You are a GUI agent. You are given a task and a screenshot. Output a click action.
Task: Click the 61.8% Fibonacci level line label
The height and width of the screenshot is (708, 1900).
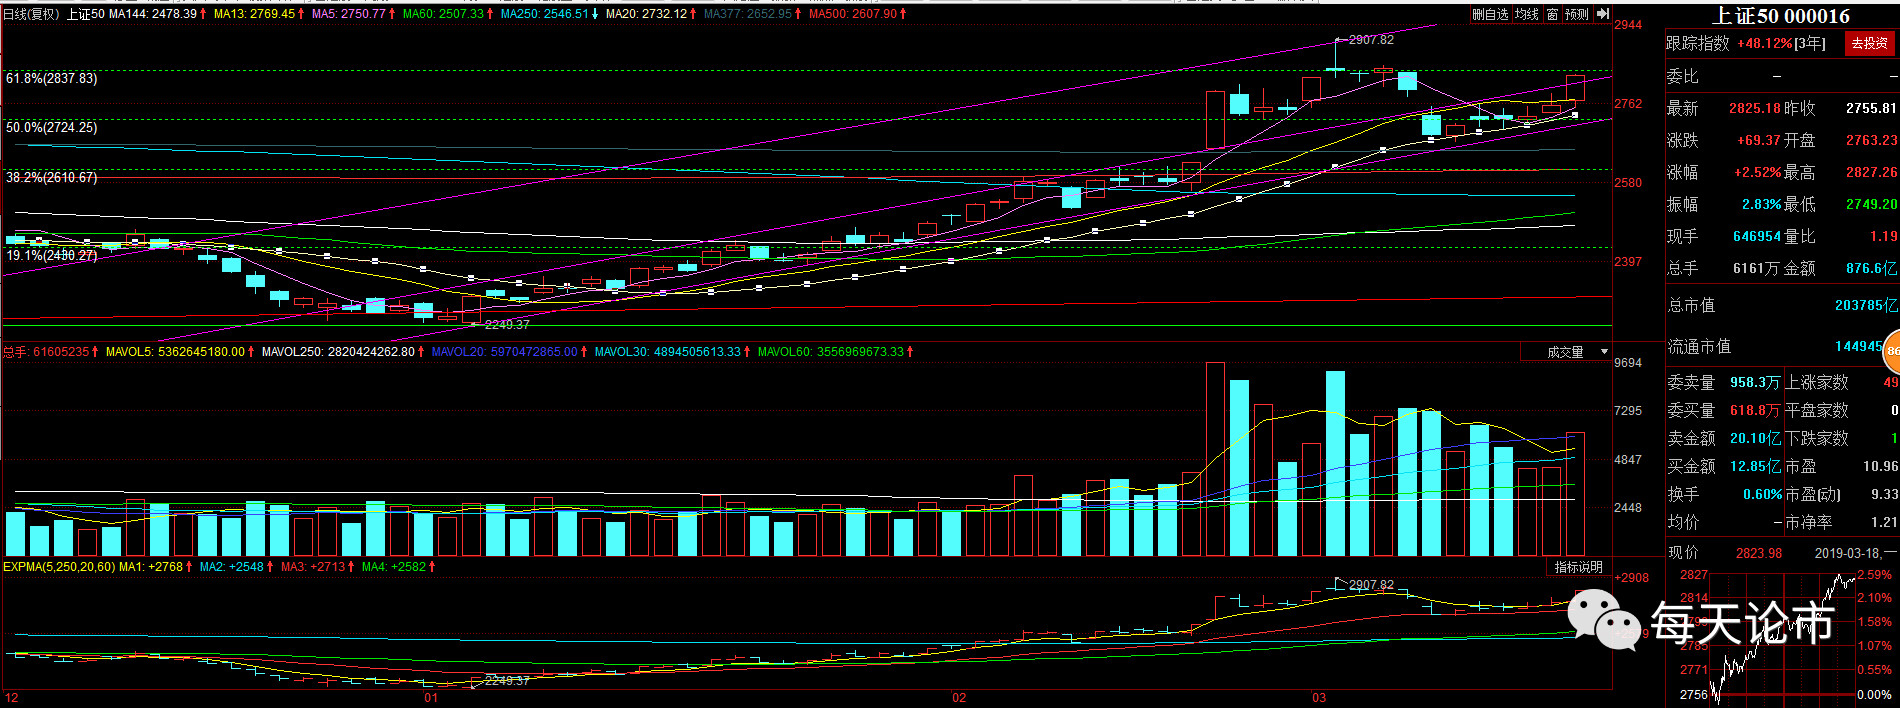(x=52, y=78)
